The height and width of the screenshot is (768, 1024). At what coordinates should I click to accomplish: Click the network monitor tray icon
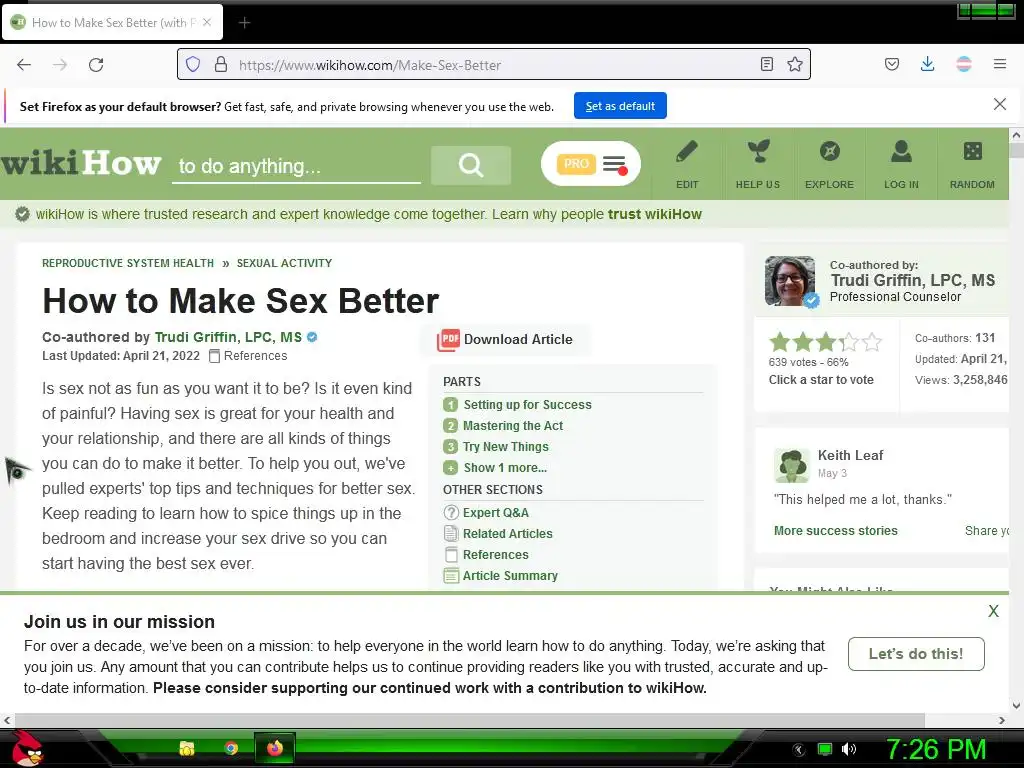click(825, 750)
